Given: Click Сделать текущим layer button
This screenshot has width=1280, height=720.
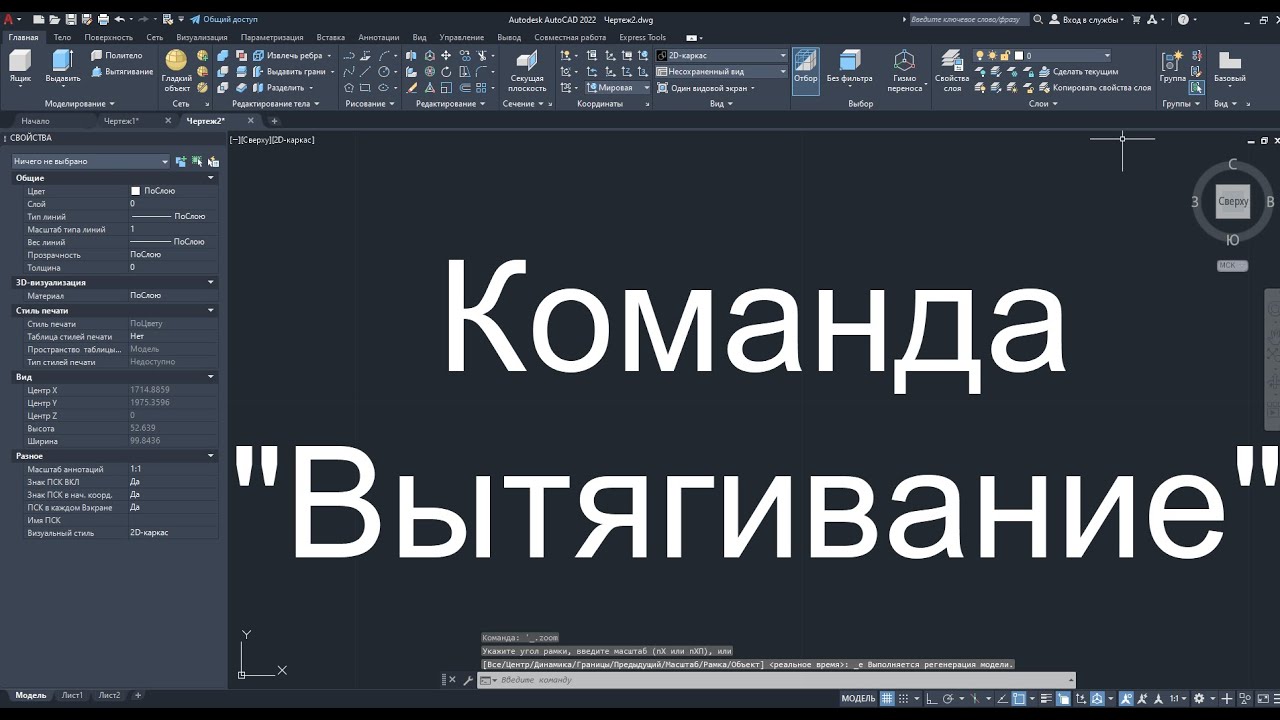Looking at the screenshot, I should [x=1078, y=72].
